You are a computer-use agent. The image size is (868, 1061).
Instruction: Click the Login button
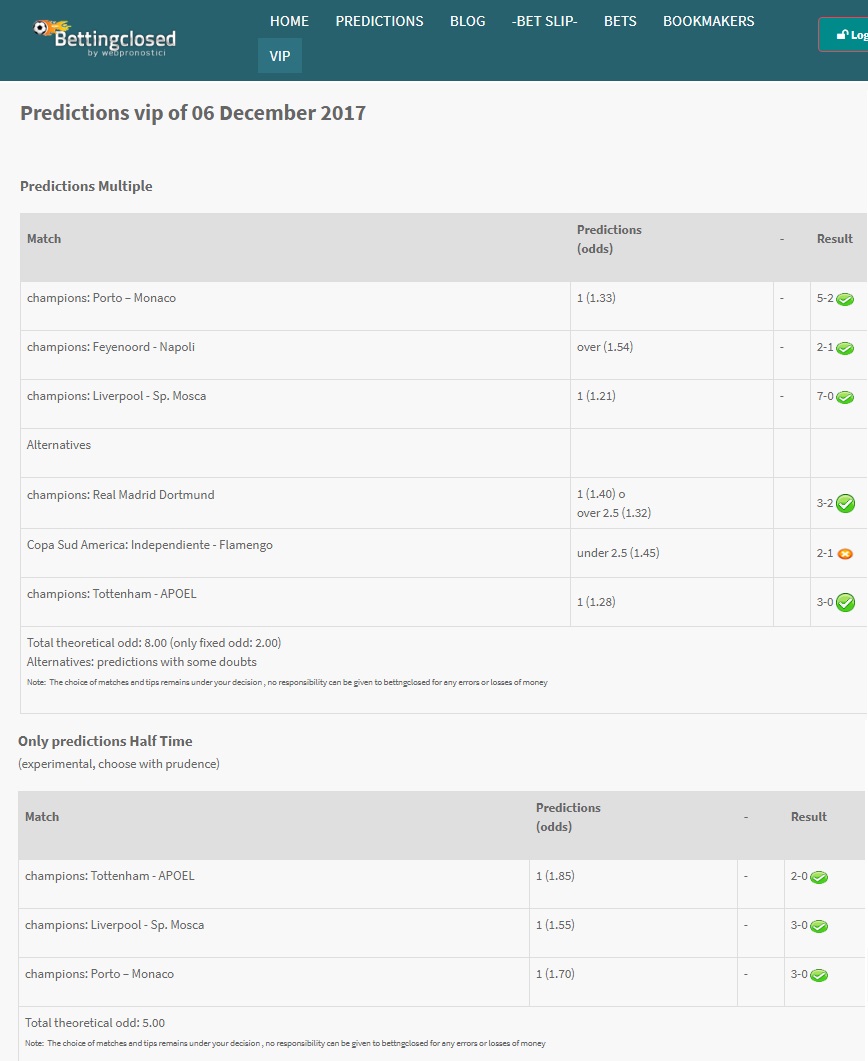coord(844,35)
